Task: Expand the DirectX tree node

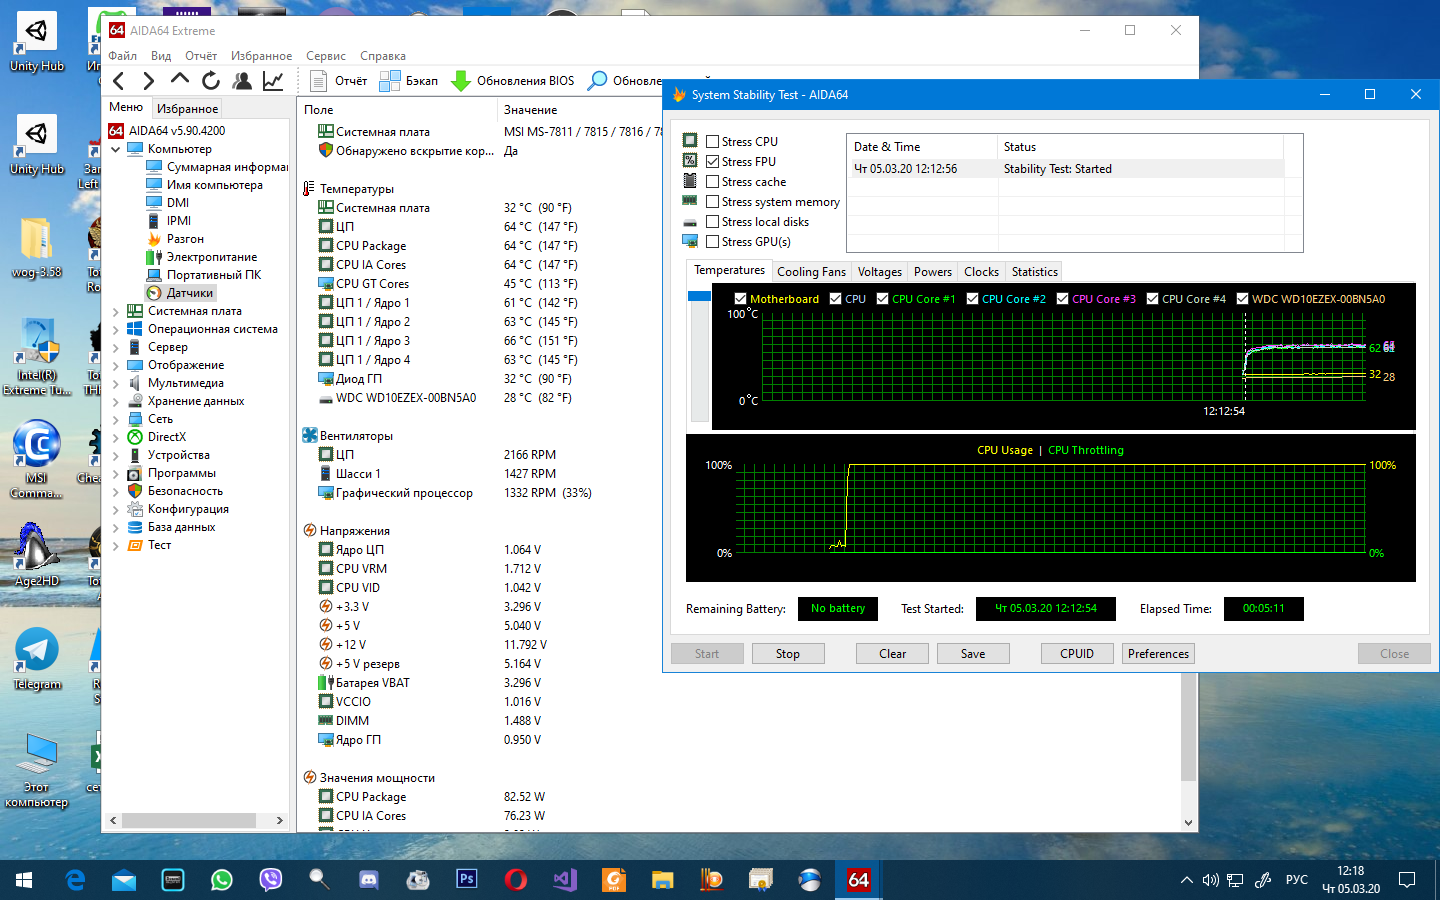Action: (x=116, y=437)
